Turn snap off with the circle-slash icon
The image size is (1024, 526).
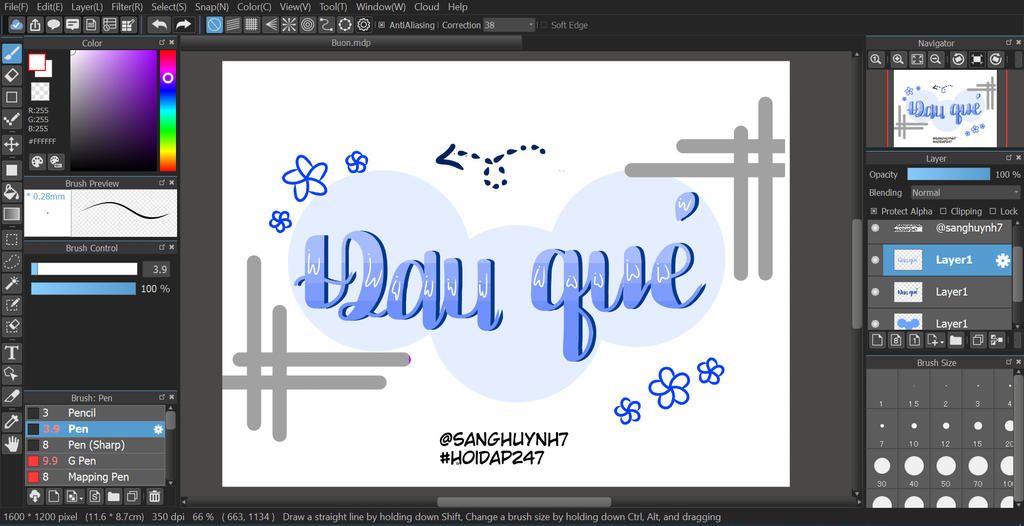[x=214, y=25]
